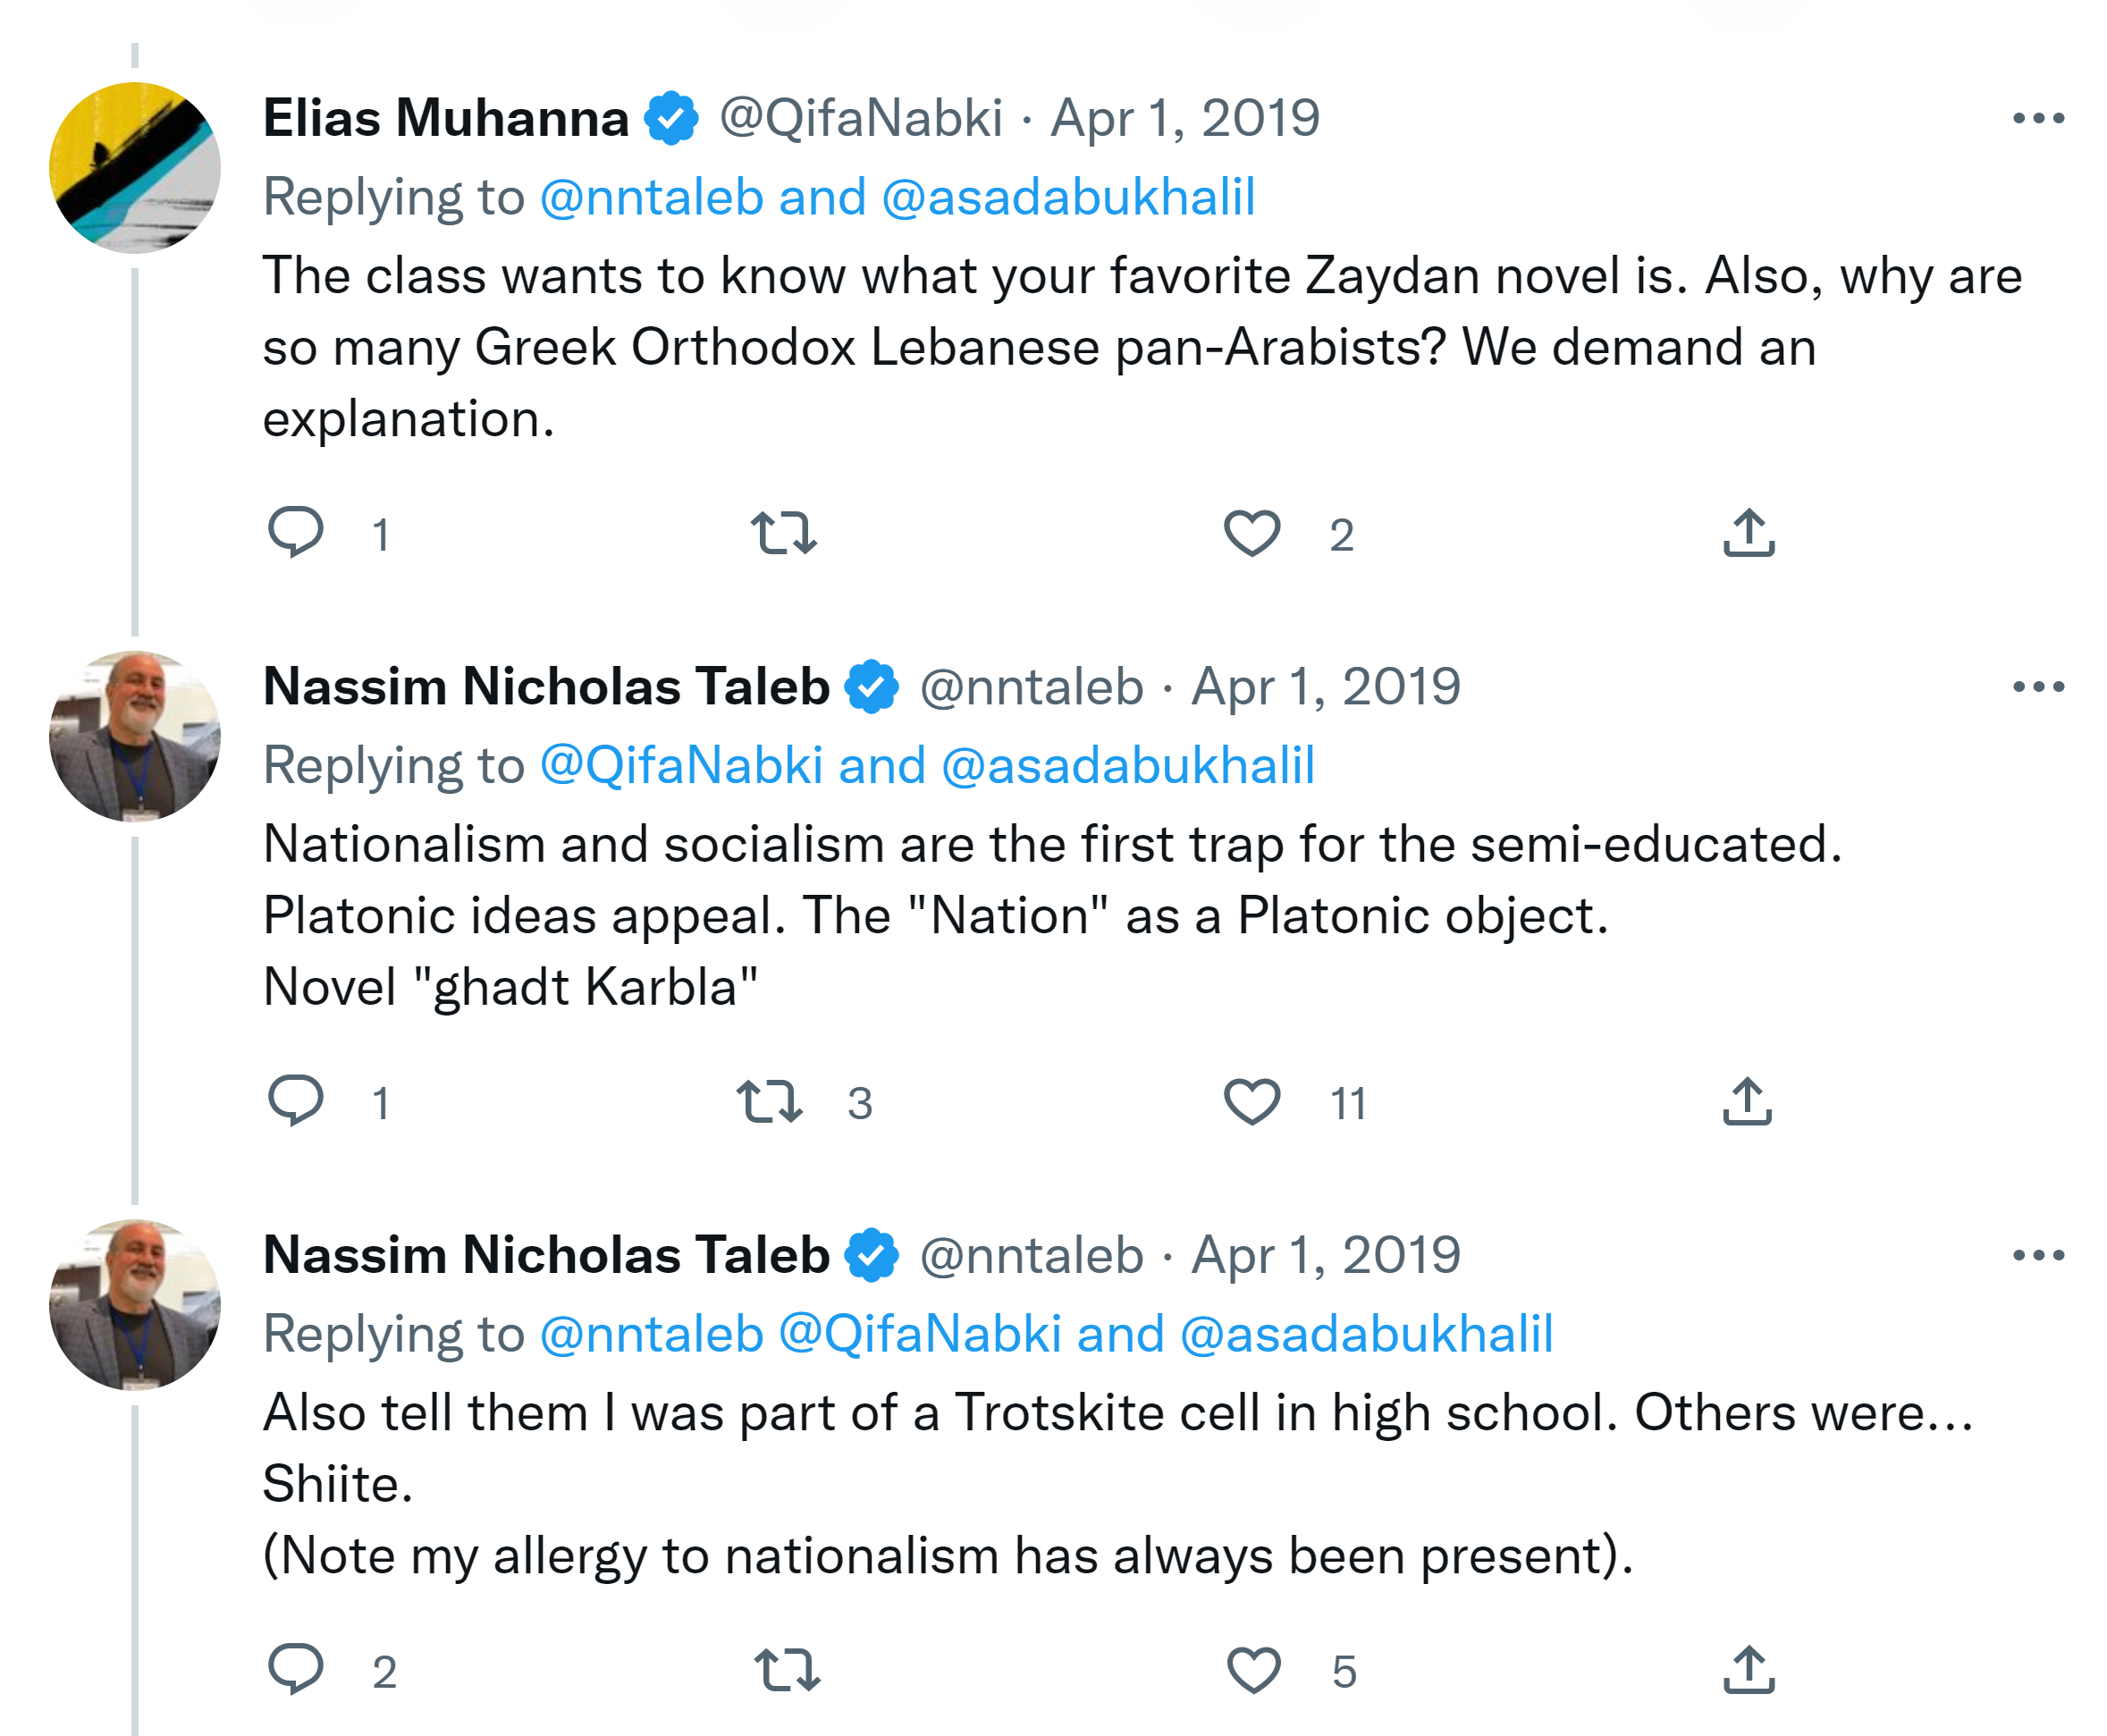
Task: Like Elias Muhanna's tweet
Action: pyautogui.click(x=1252, y=532)
